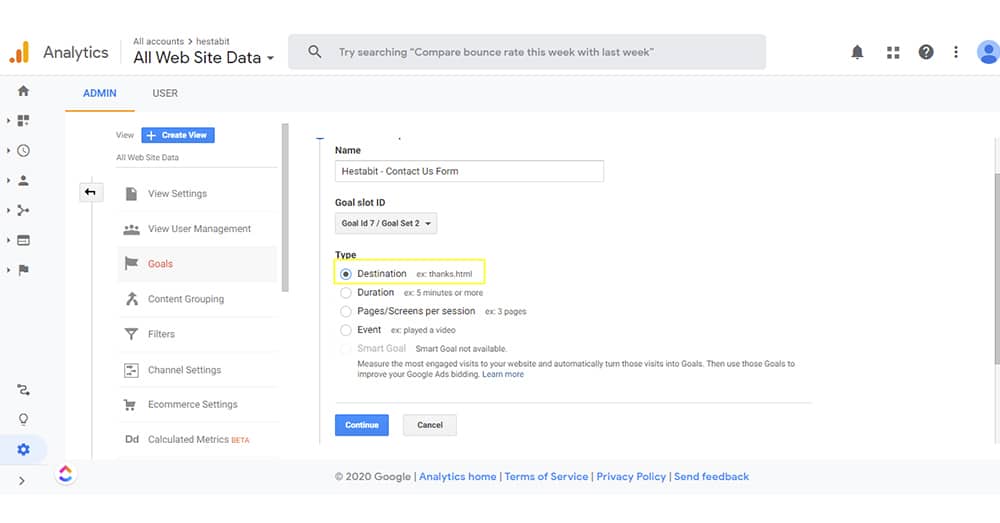Image resolution: width=1000 pixels, height=523 pixels.
Task: Click the goal Name input field
Action: click(x=469, y=171)
